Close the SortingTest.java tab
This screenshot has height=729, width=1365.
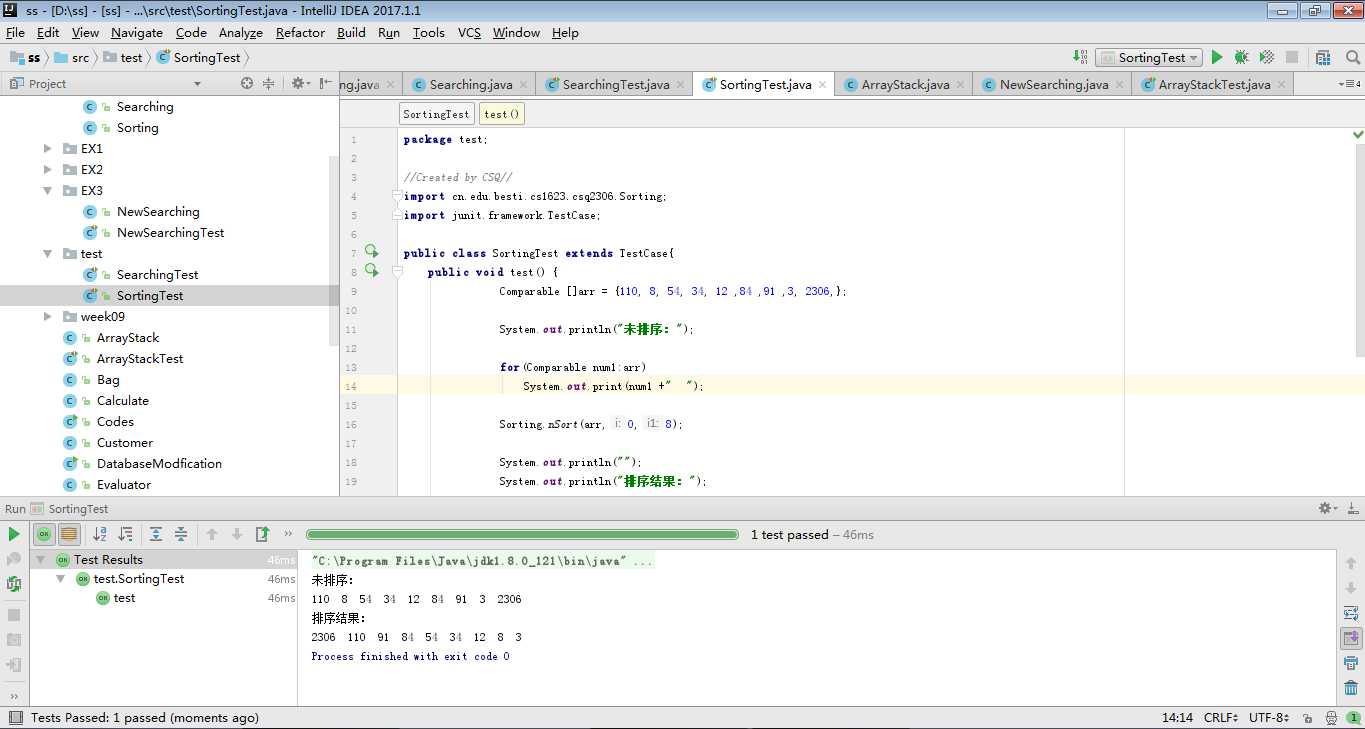coord(822,85)
